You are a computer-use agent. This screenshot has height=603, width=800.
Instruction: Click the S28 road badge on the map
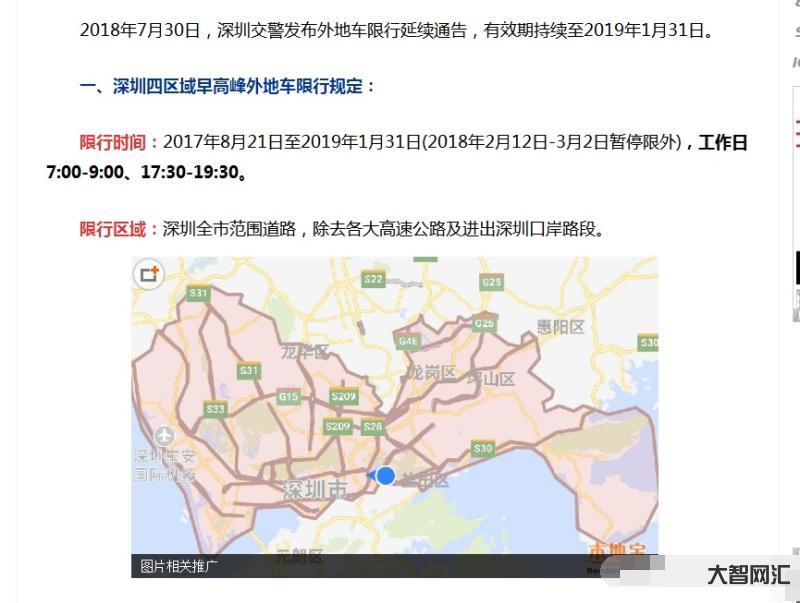pos(372,427)
